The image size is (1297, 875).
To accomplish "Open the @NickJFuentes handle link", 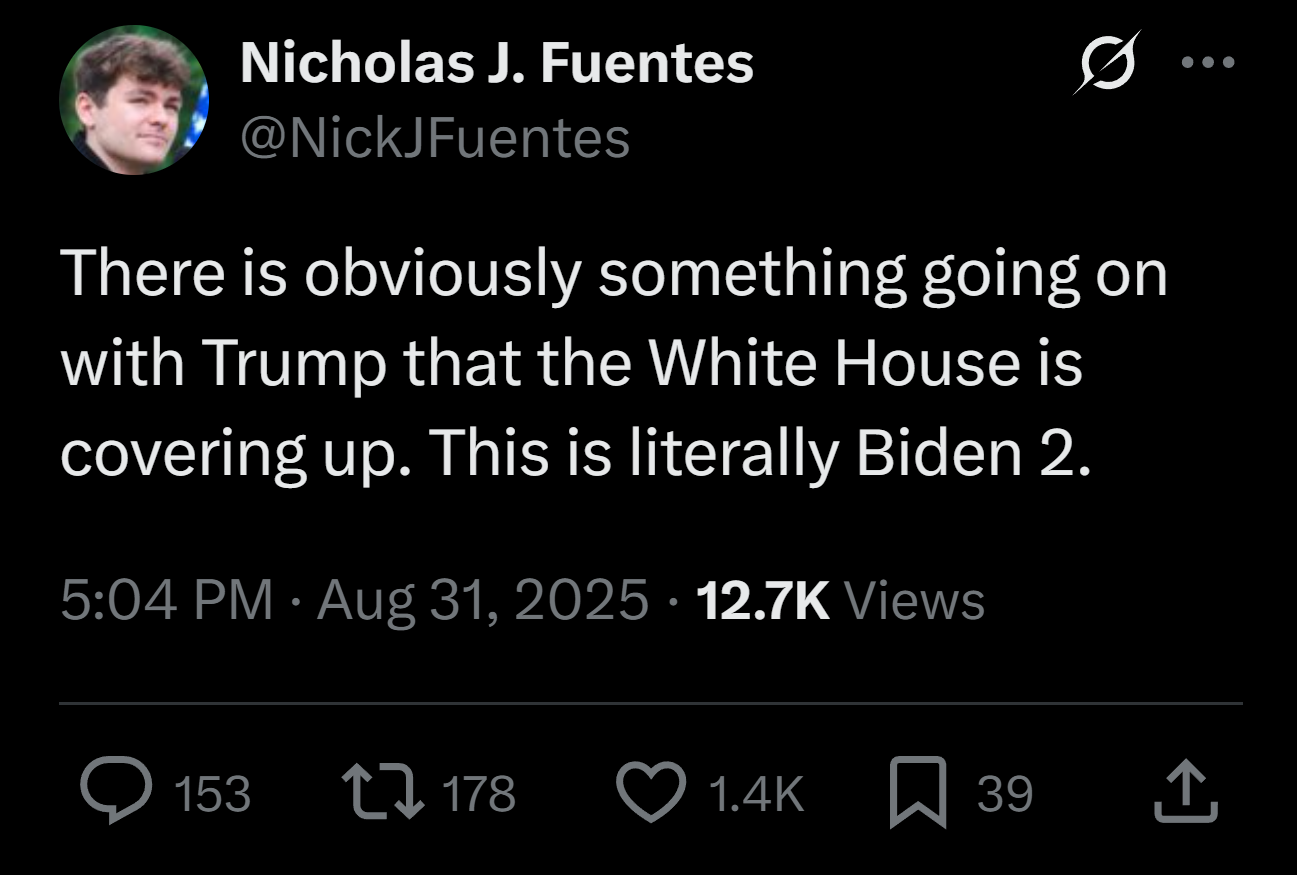I will 435,138.
